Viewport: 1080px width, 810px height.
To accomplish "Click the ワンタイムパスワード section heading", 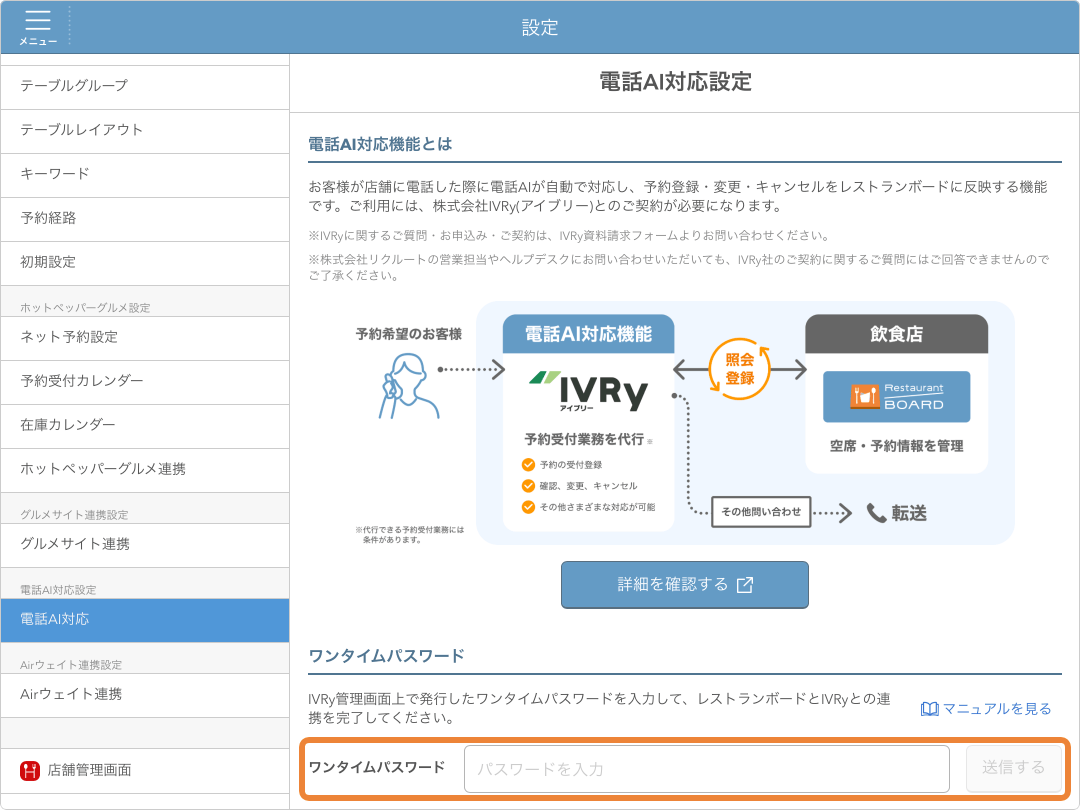I will pos(386,656).
